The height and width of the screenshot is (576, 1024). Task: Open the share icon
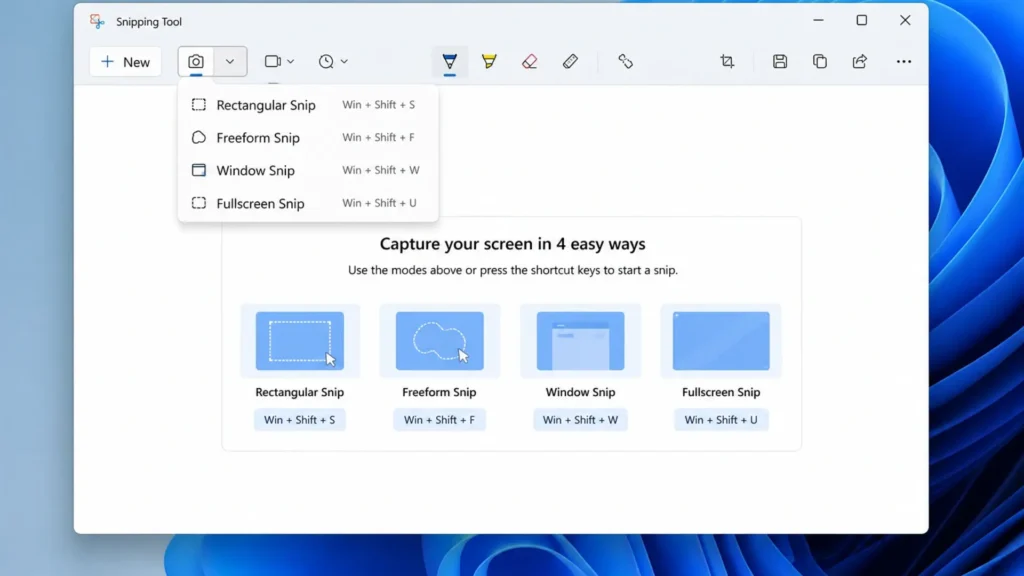[859, 61]
